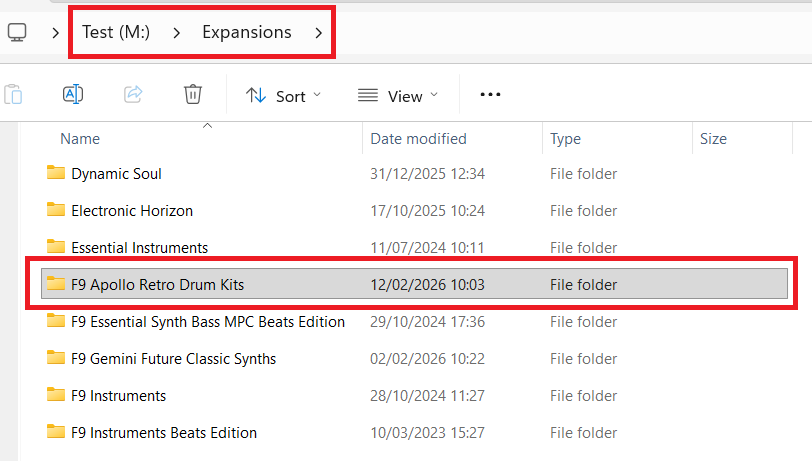This screenshot has height=461, width=812.
Task: Select the Essential Instruments folder name
Action: [139, 248]
